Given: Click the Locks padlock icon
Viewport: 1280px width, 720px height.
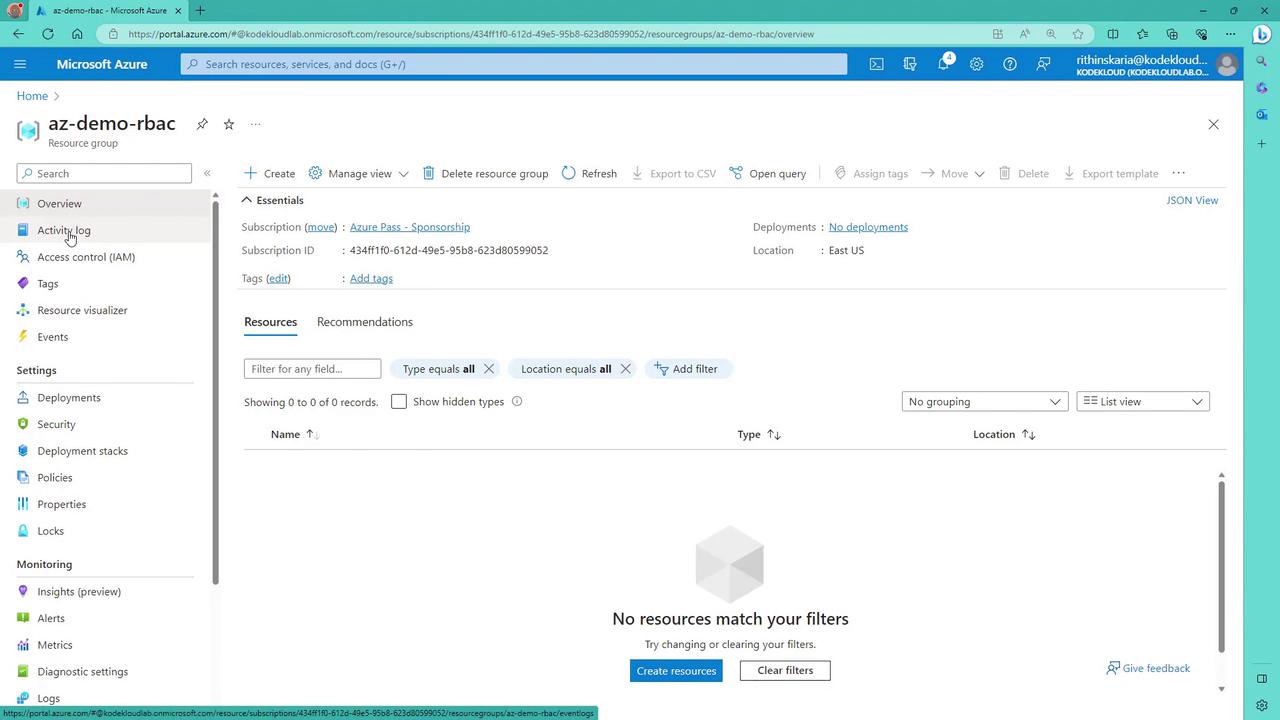Looking at the screenshot, I should click(x=24, y=531).
